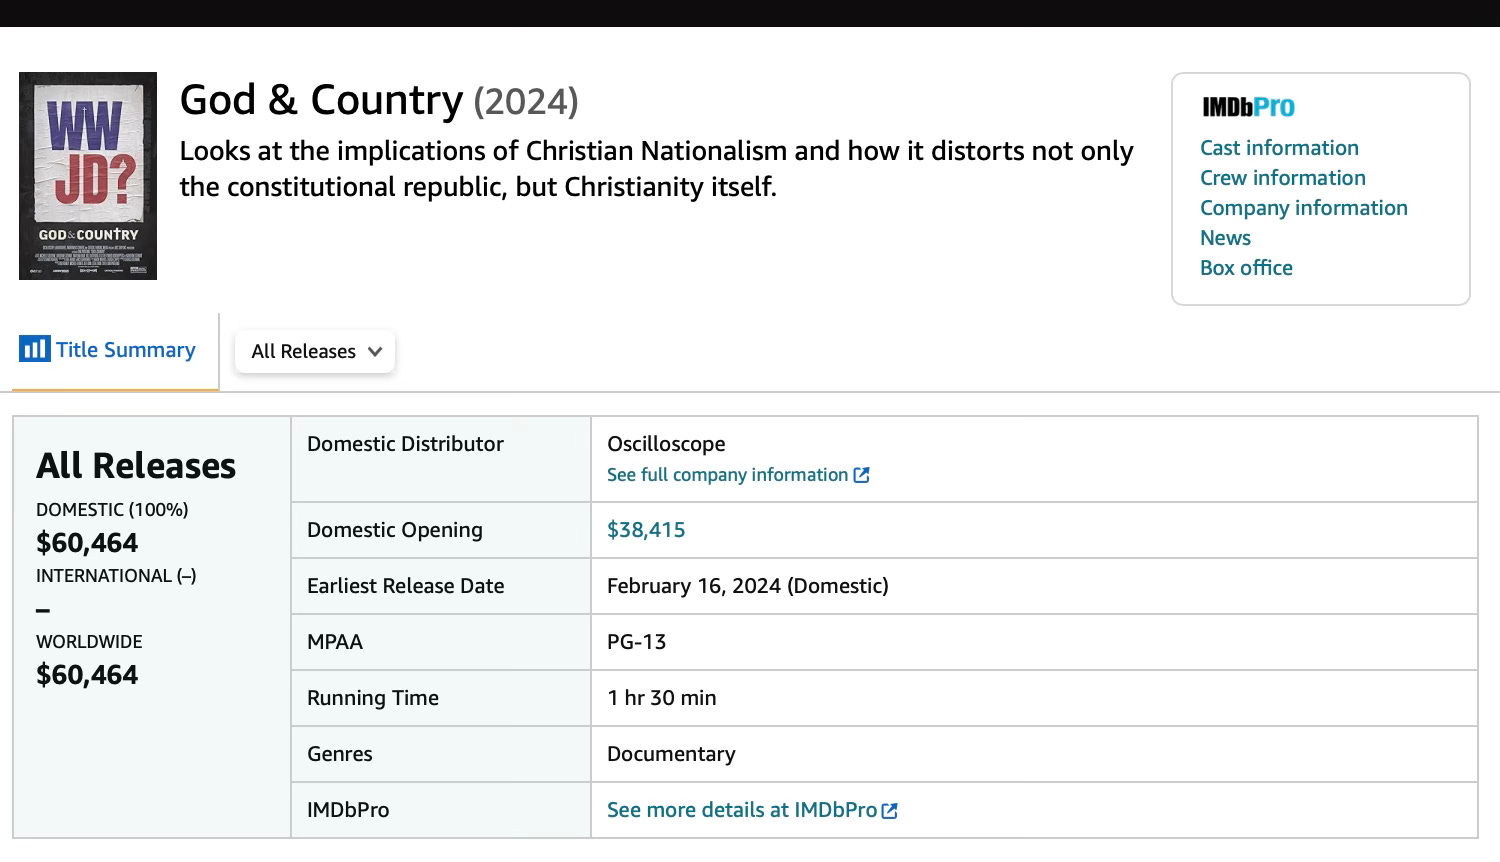Click external link icon after company information
The height and width of the screenshot is (862, 1500).
pyautogui.click(x=862, y=475)
